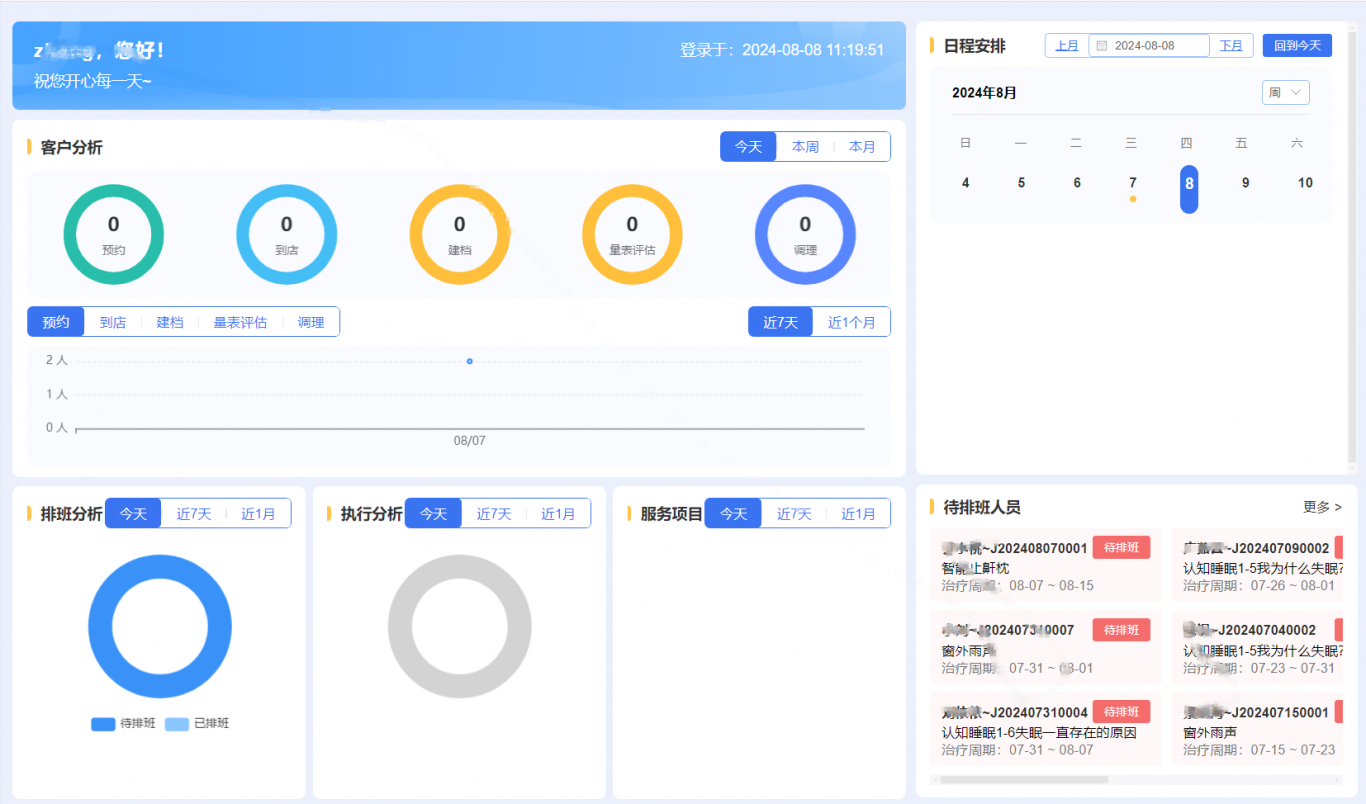Click the 治疗周期 08-07 ~ 08-15 line
The image size is (1366, 804).
pyautogui.click(x=1017, y=585)
